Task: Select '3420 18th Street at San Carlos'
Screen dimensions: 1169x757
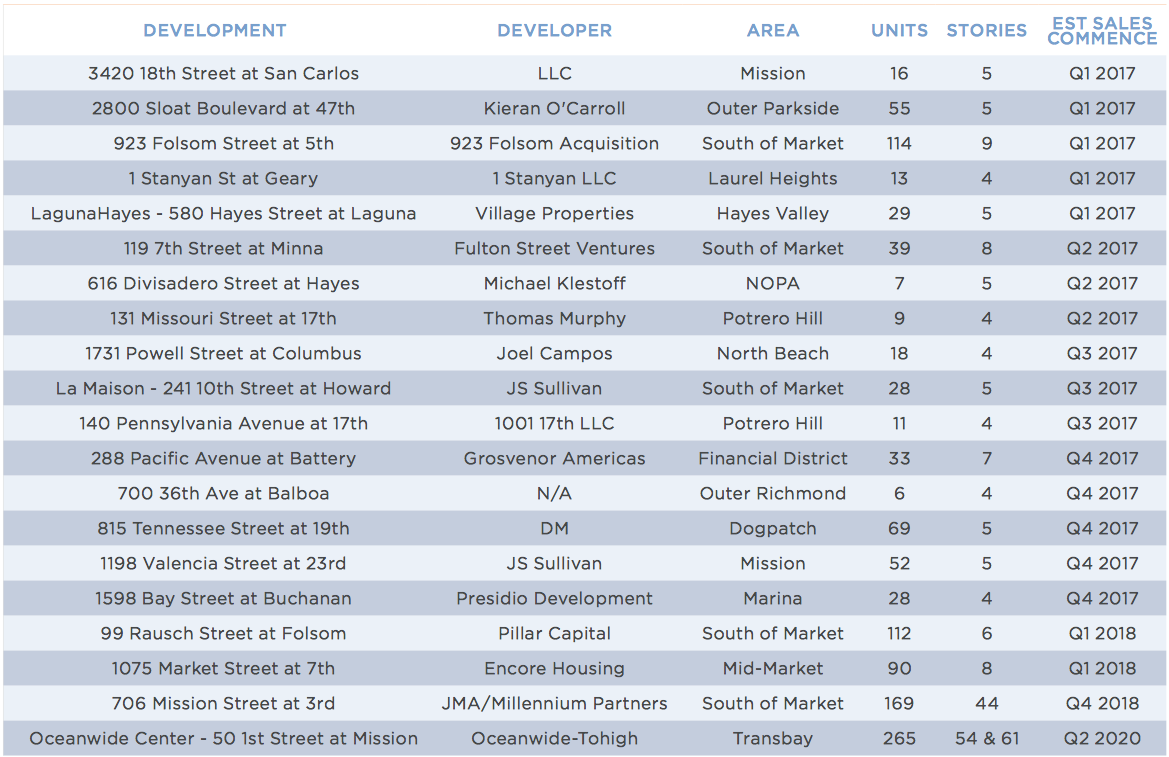Action: (x=223, y=73)
